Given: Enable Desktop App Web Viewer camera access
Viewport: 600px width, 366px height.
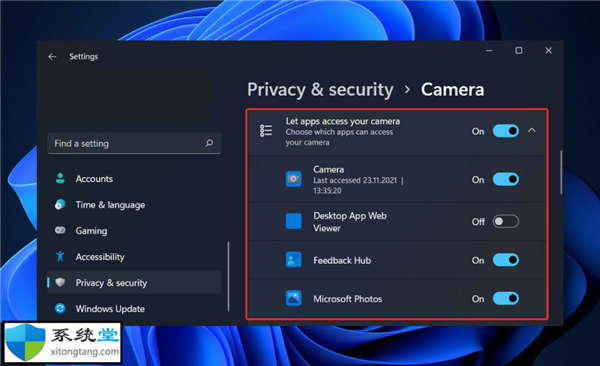Looking at the screenshot, I should pyautogui.click(x=506, y=221).
